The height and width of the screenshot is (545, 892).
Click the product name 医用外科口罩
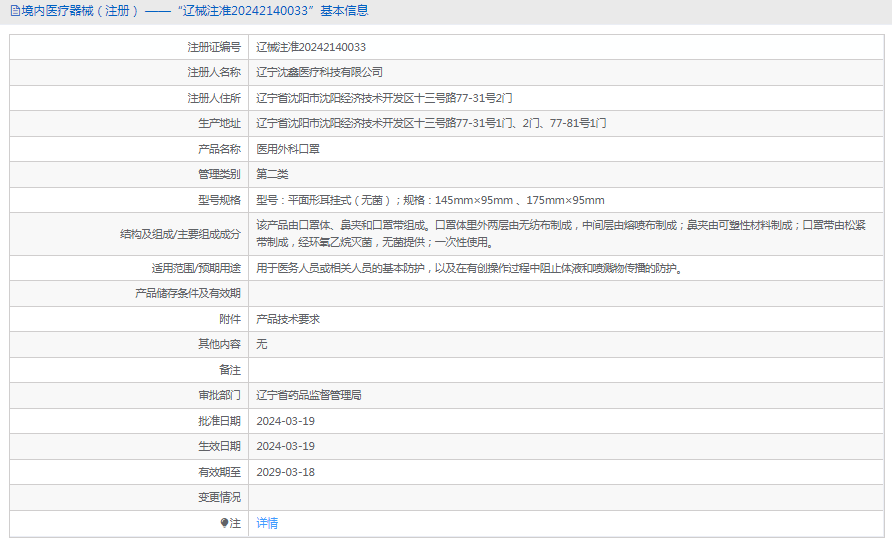pos(288,149)
